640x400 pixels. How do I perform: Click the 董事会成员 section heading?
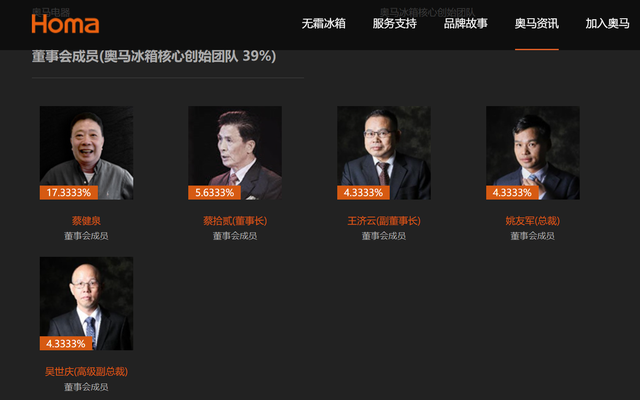click(154, 56)
